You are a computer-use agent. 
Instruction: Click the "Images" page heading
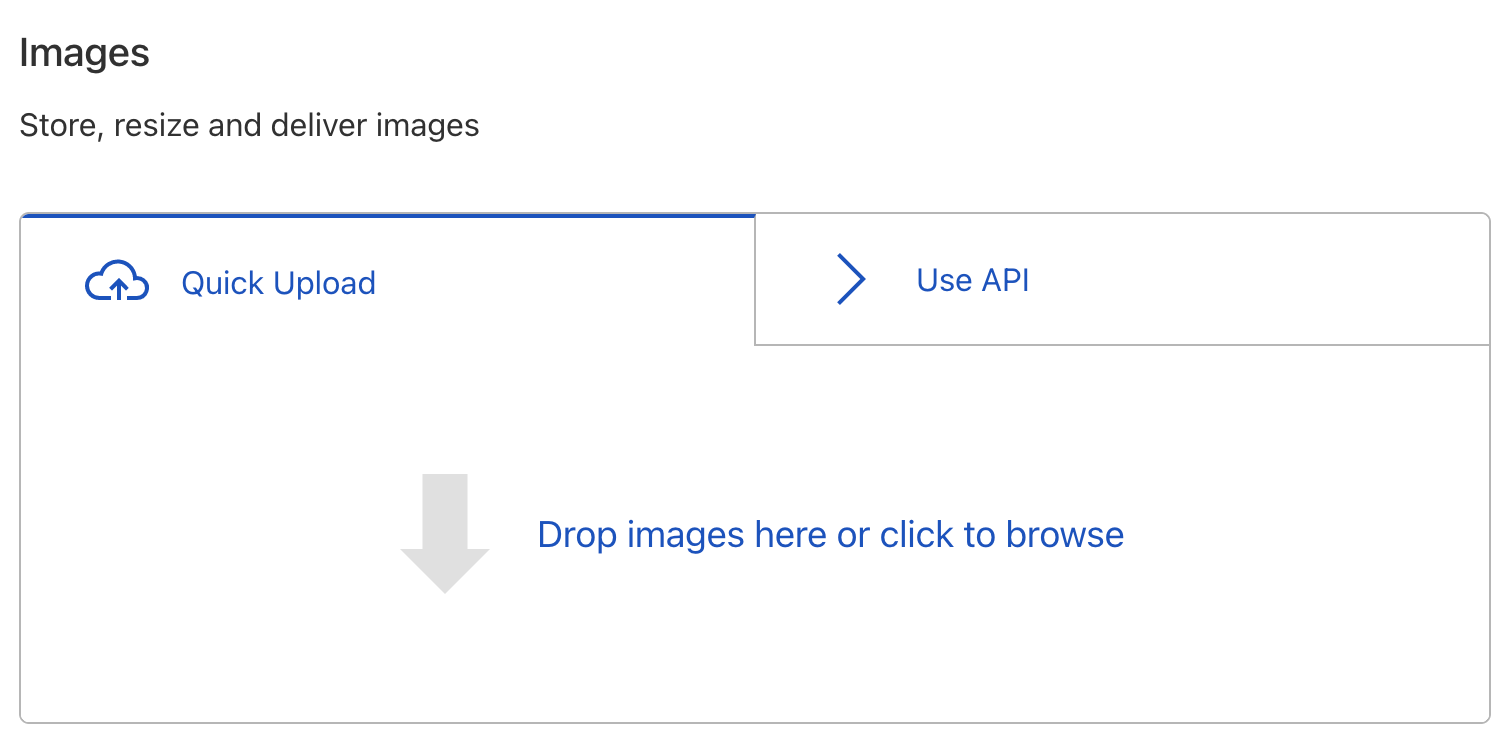[x=84, y=53]
